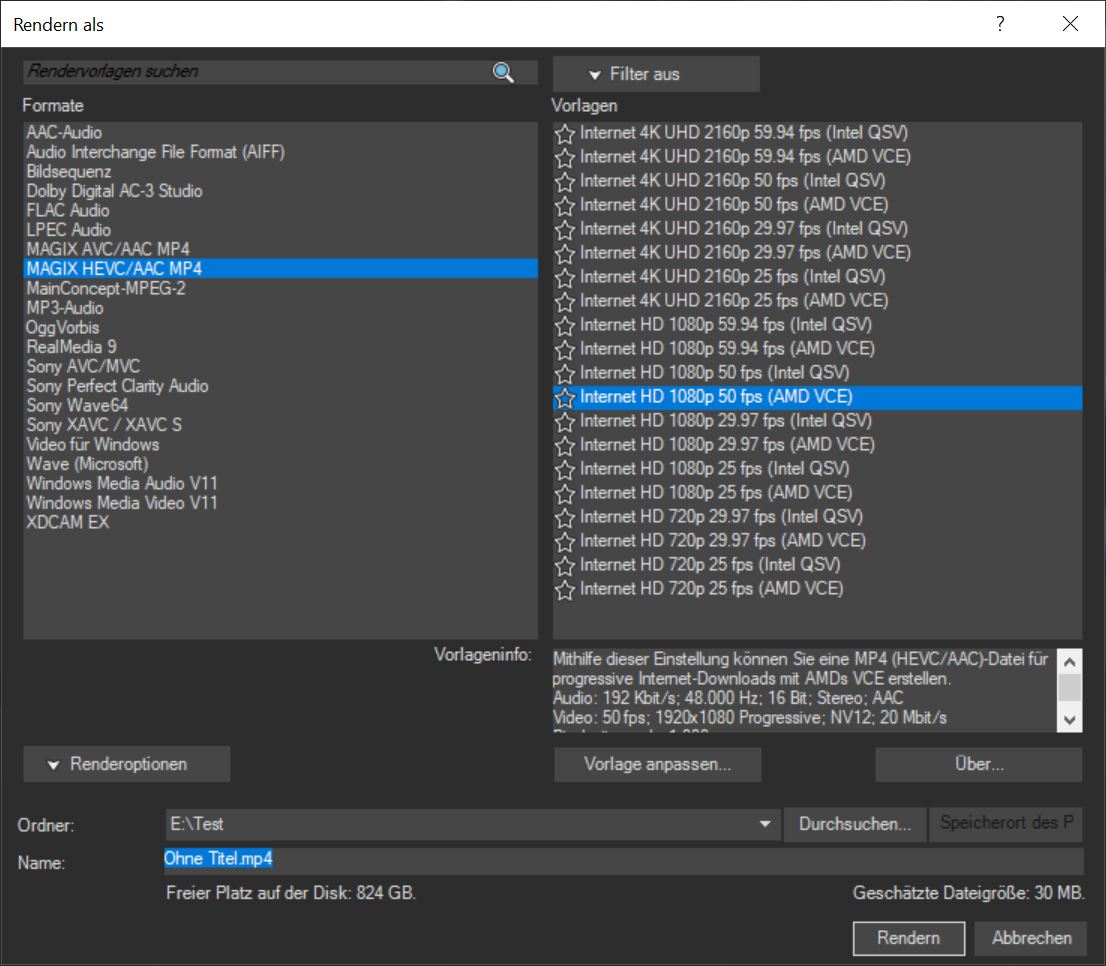Select Audio Interchange File Format (AIFF)
The image size is (1106, 966).
click(x=280, y=152)
